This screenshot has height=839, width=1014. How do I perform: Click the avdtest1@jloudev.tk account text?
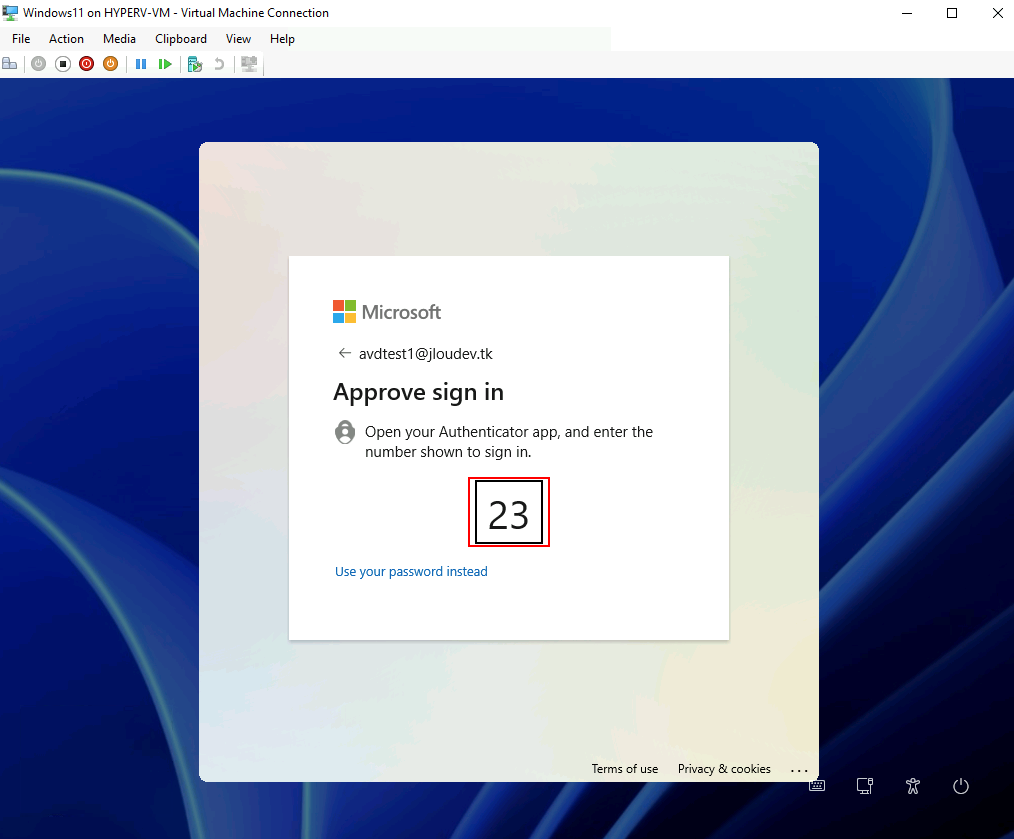[x=426, y=354]
